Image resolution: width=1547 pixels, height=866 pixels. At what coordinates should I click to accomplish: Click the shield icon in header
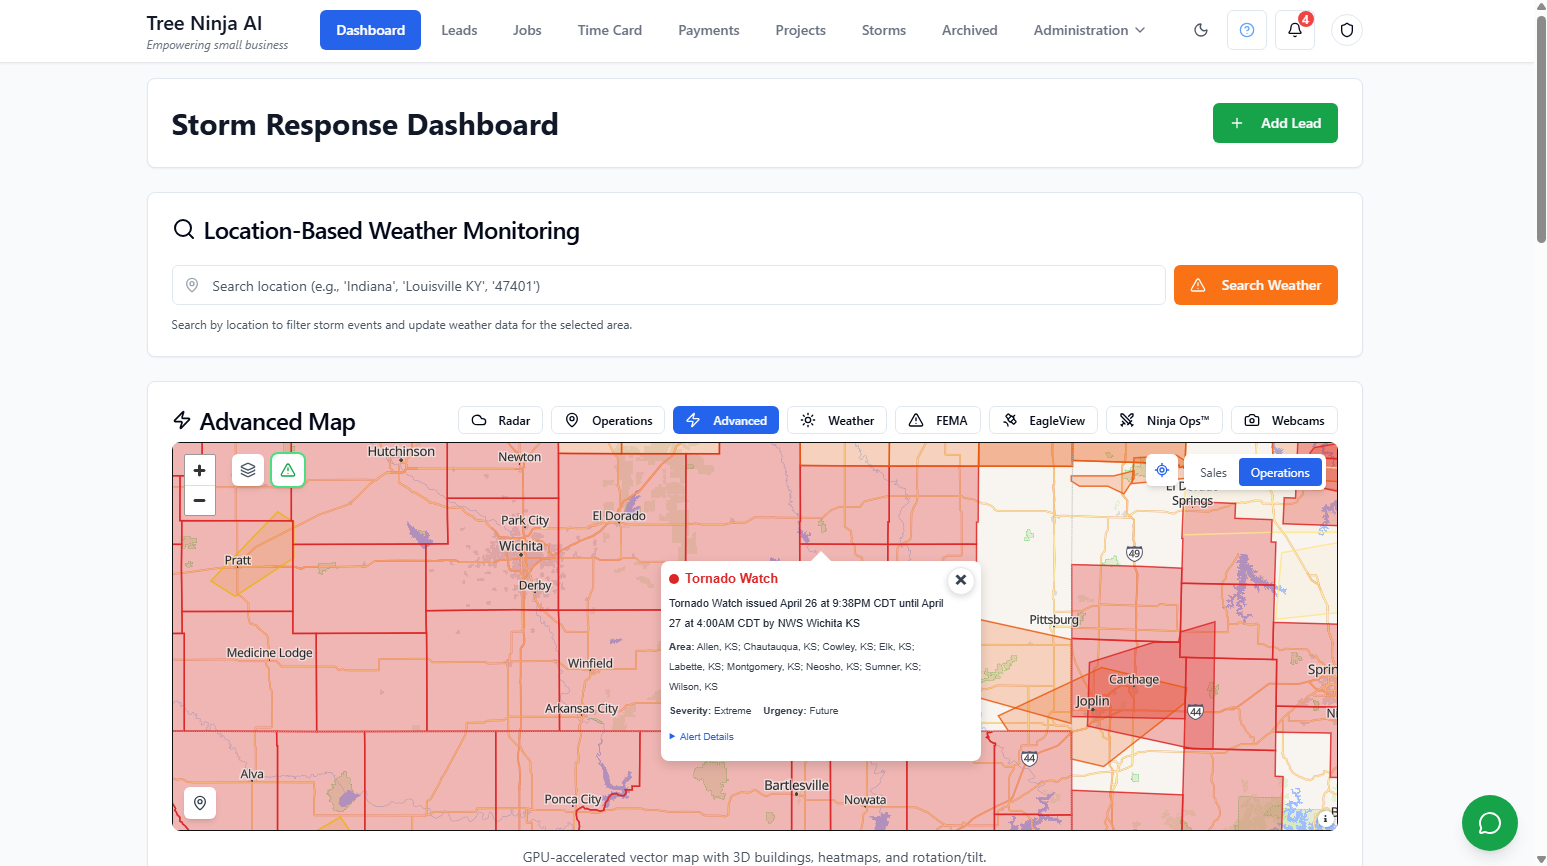click(x=1347, y=30)
